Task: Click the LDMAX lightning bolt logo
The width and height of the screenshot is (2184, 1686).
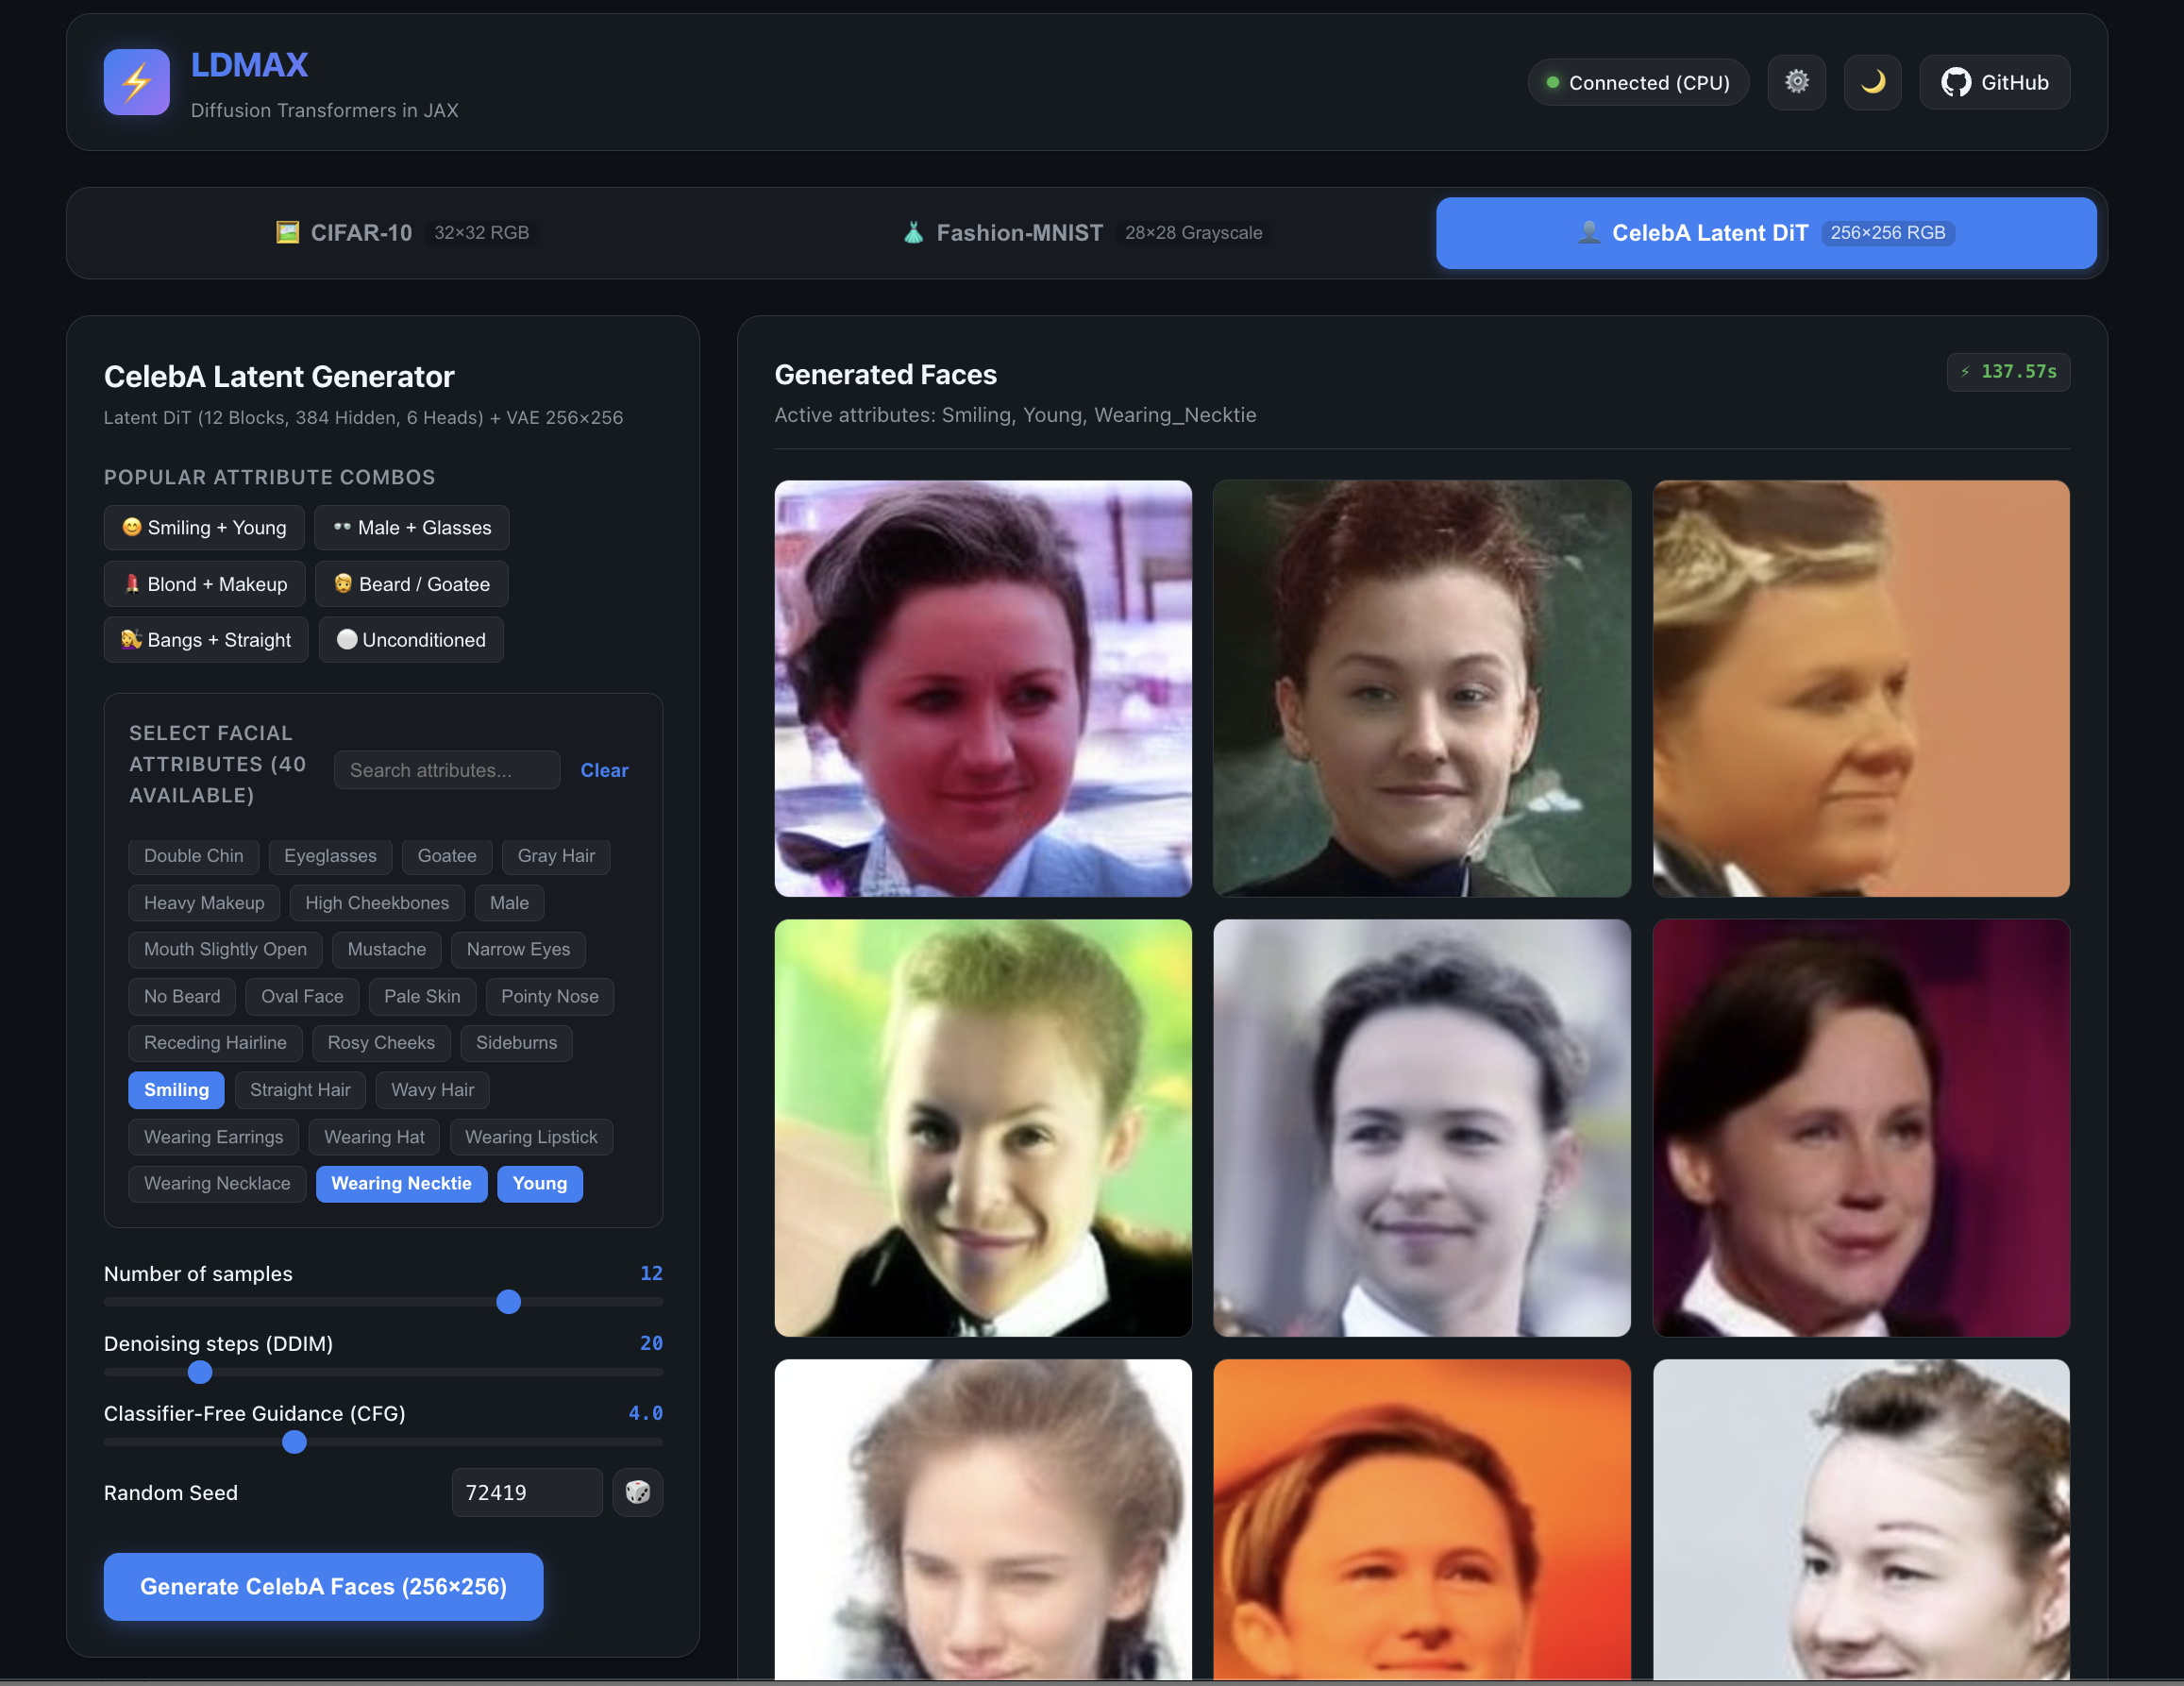Action: pos(136,82)
